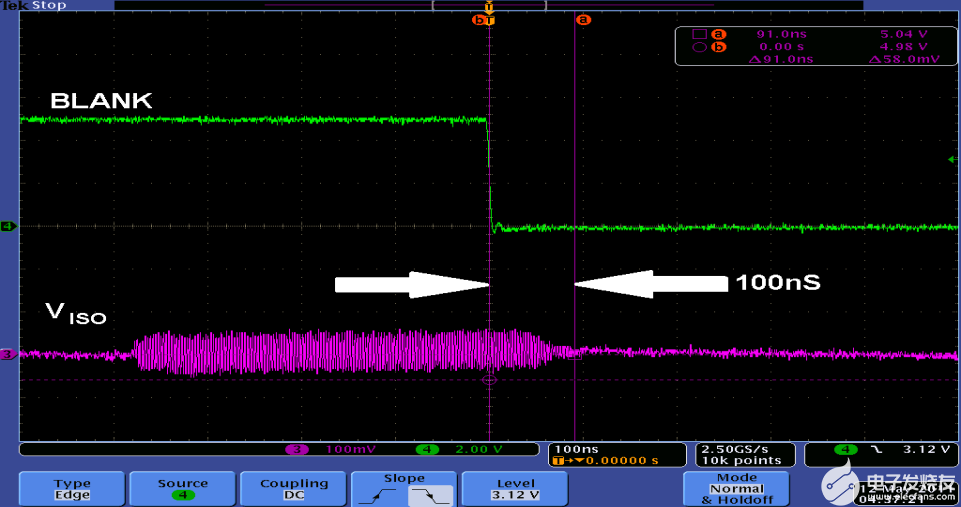Select the channel 4 ground marker on left edge
This screenshot has height=507, width=961.
pyautogui.click(x=8, y=226)
